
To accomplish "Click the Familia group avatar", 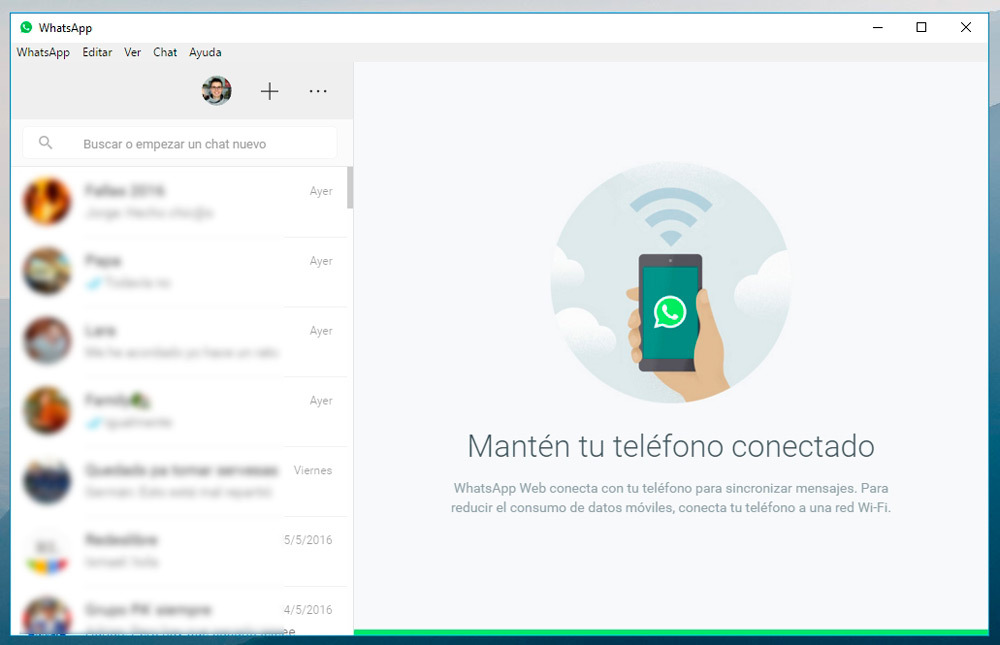I will point(47,411).
